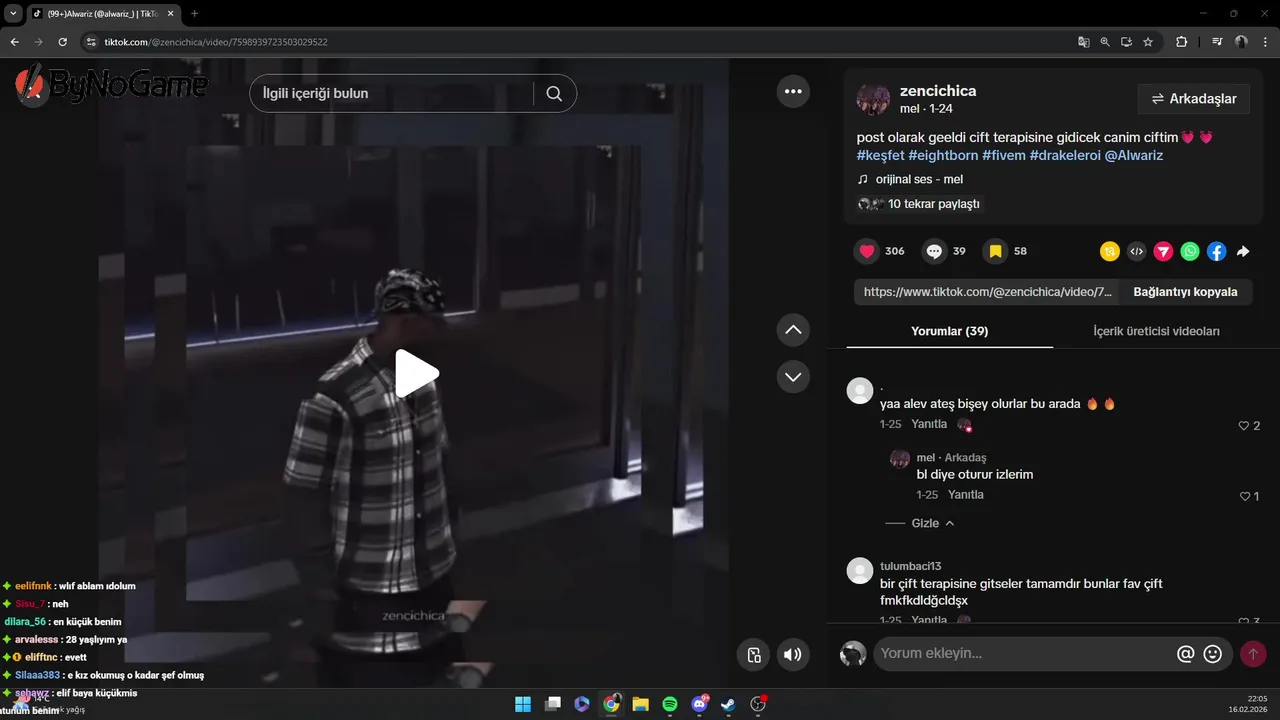Open the embed code icon
Image resolution: width=1280 pixels, height=720 pixels.
pos(1136,252)
